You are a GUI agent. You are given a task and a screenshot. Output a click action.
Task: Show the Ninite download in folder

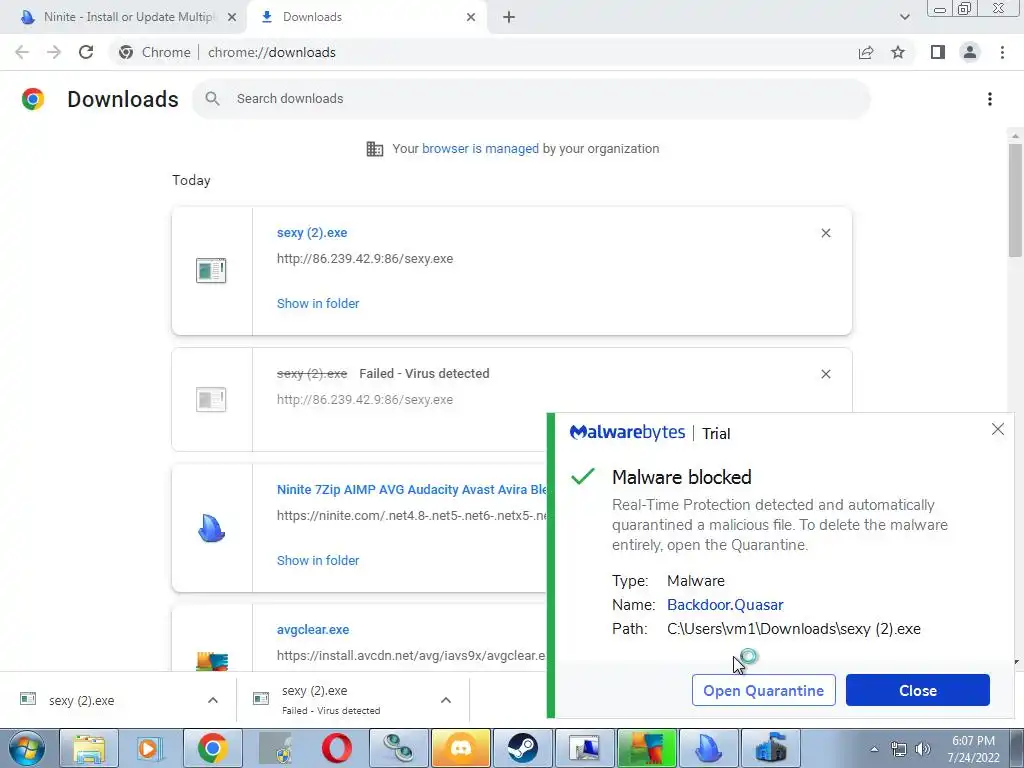tap(318, 560)
